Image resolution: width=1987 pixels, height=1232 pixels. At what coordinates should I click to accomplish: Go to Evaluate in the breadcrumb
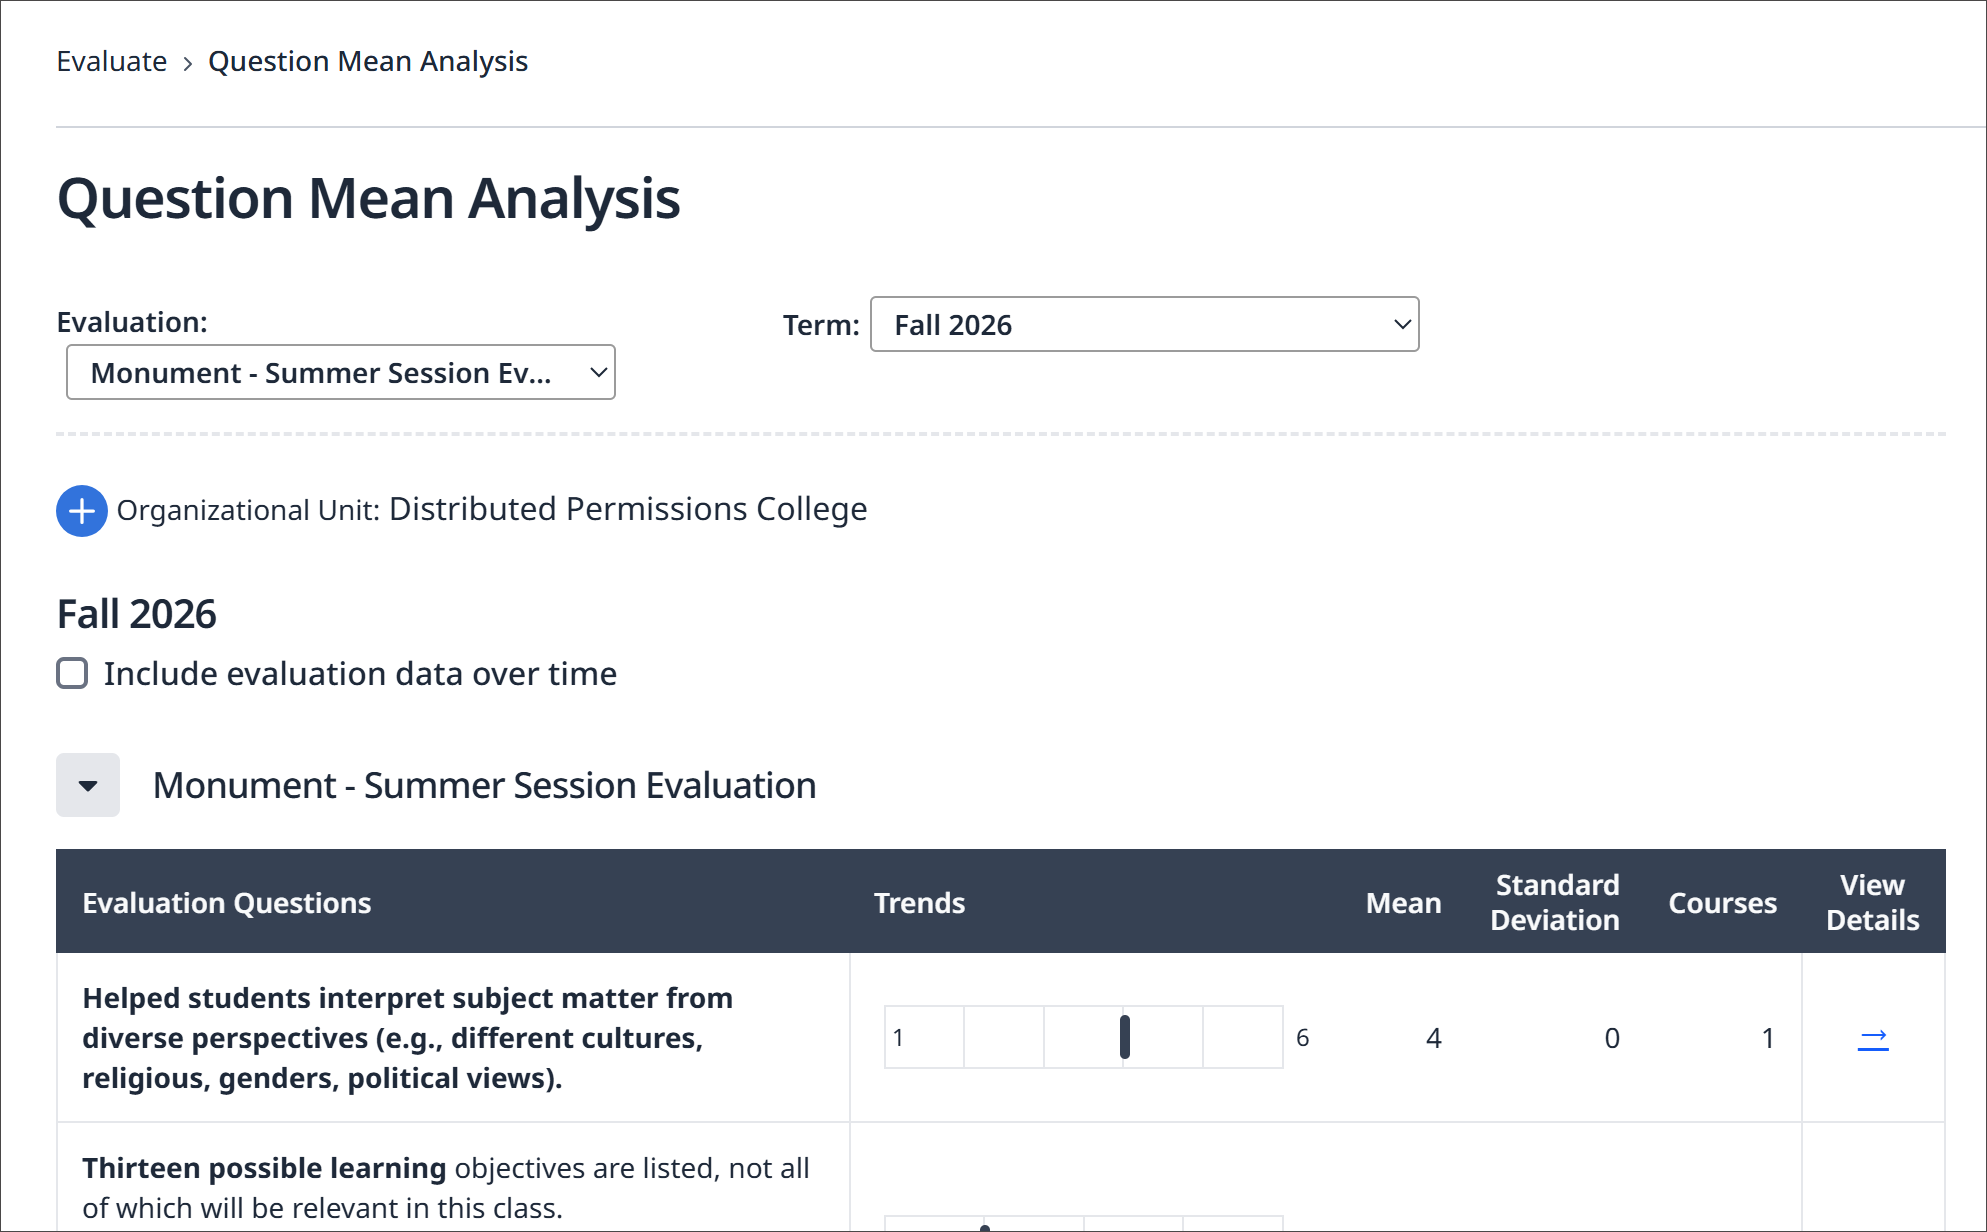(112, 62)
